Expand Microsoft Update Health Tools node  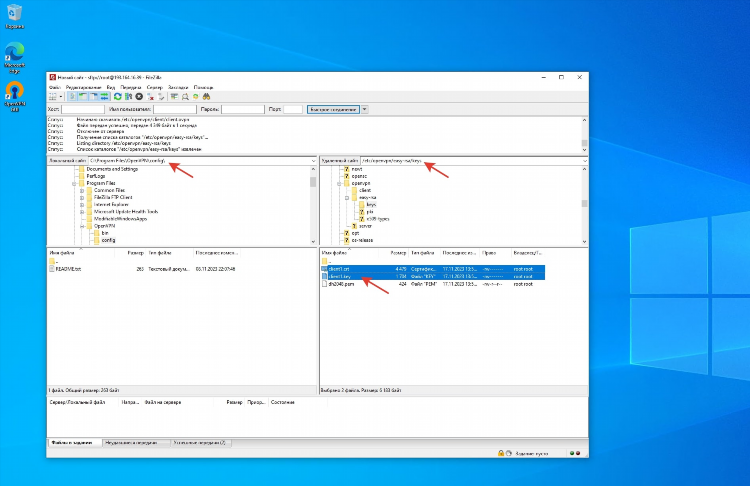82,212
